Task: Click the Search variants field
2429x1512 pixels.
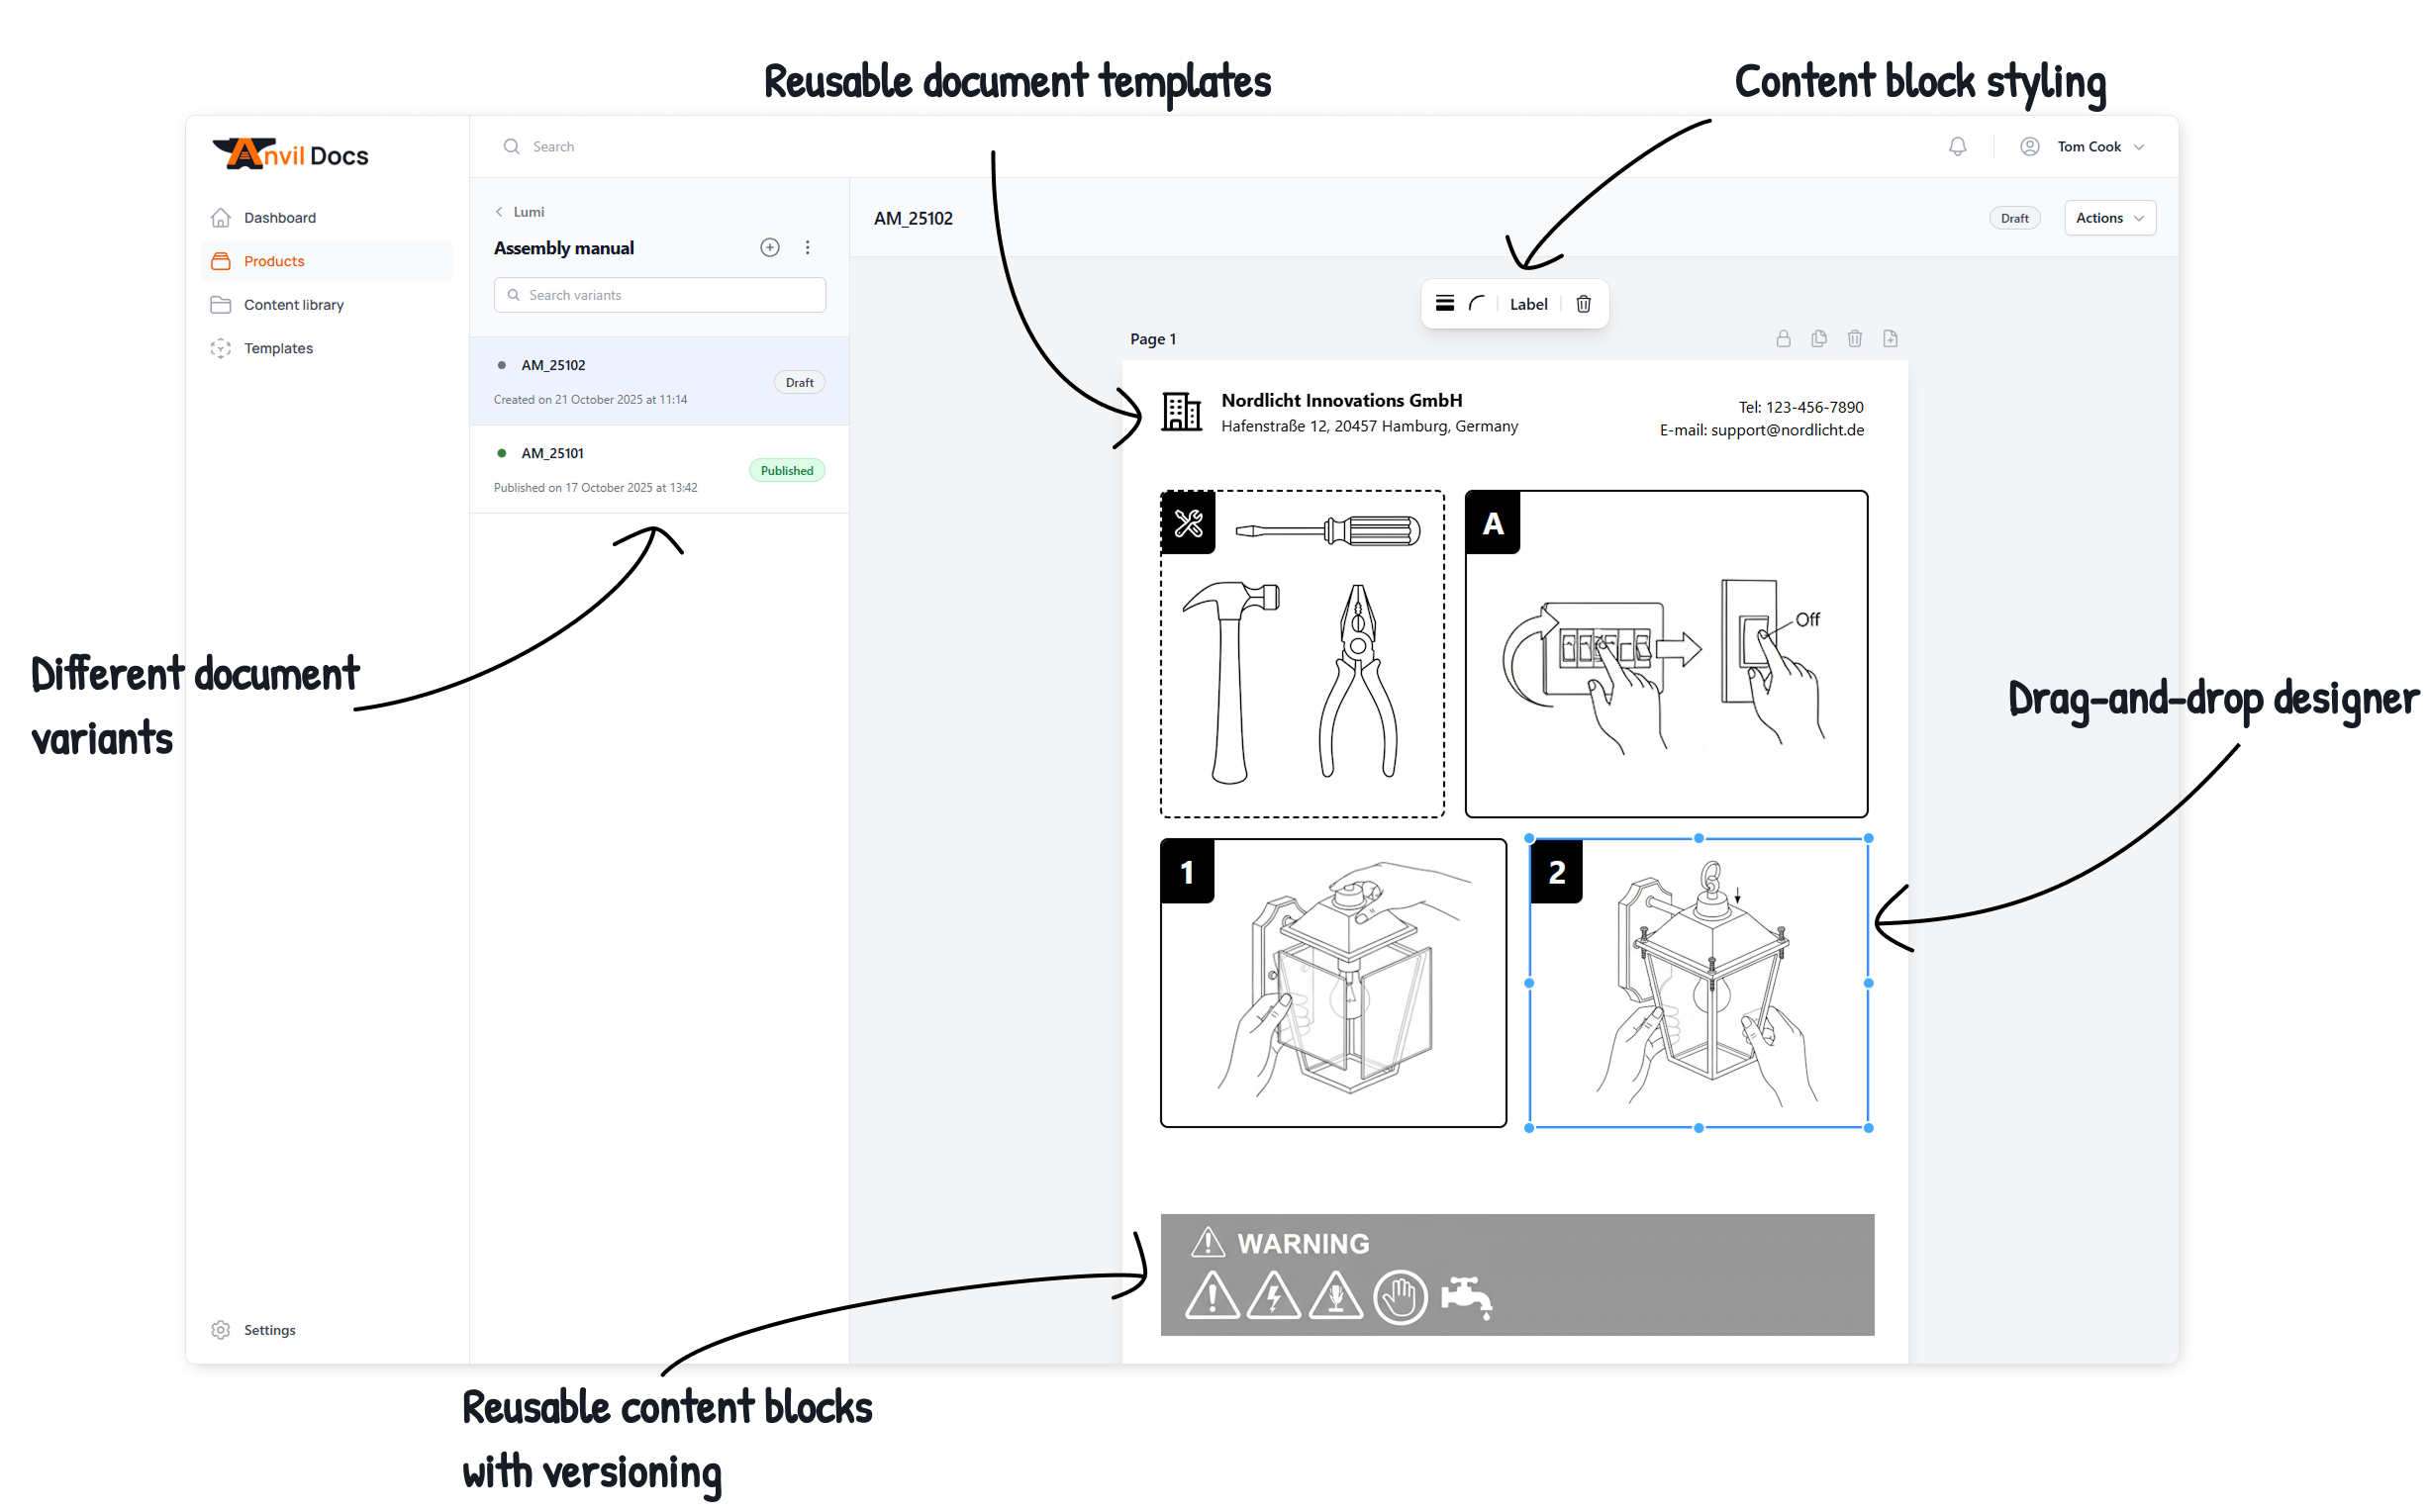Action: [x=658, y=294]
